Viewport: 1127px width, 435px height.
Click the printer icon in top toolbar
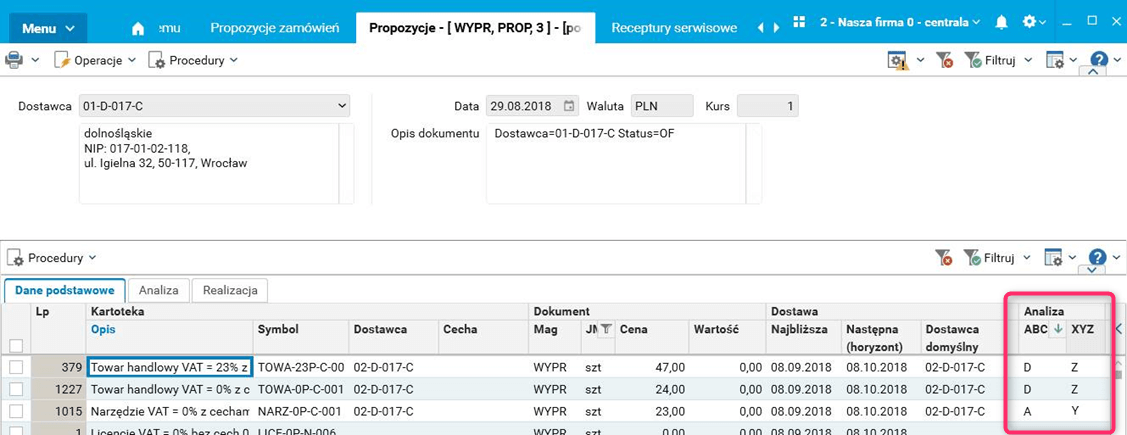(x=13, y=60)
